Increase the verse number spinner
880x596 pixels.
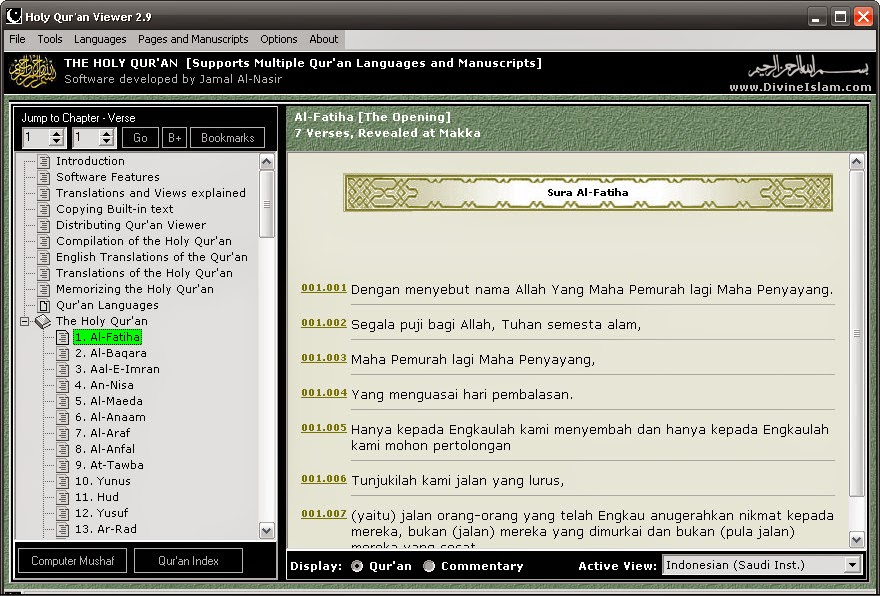click(107, 134)
